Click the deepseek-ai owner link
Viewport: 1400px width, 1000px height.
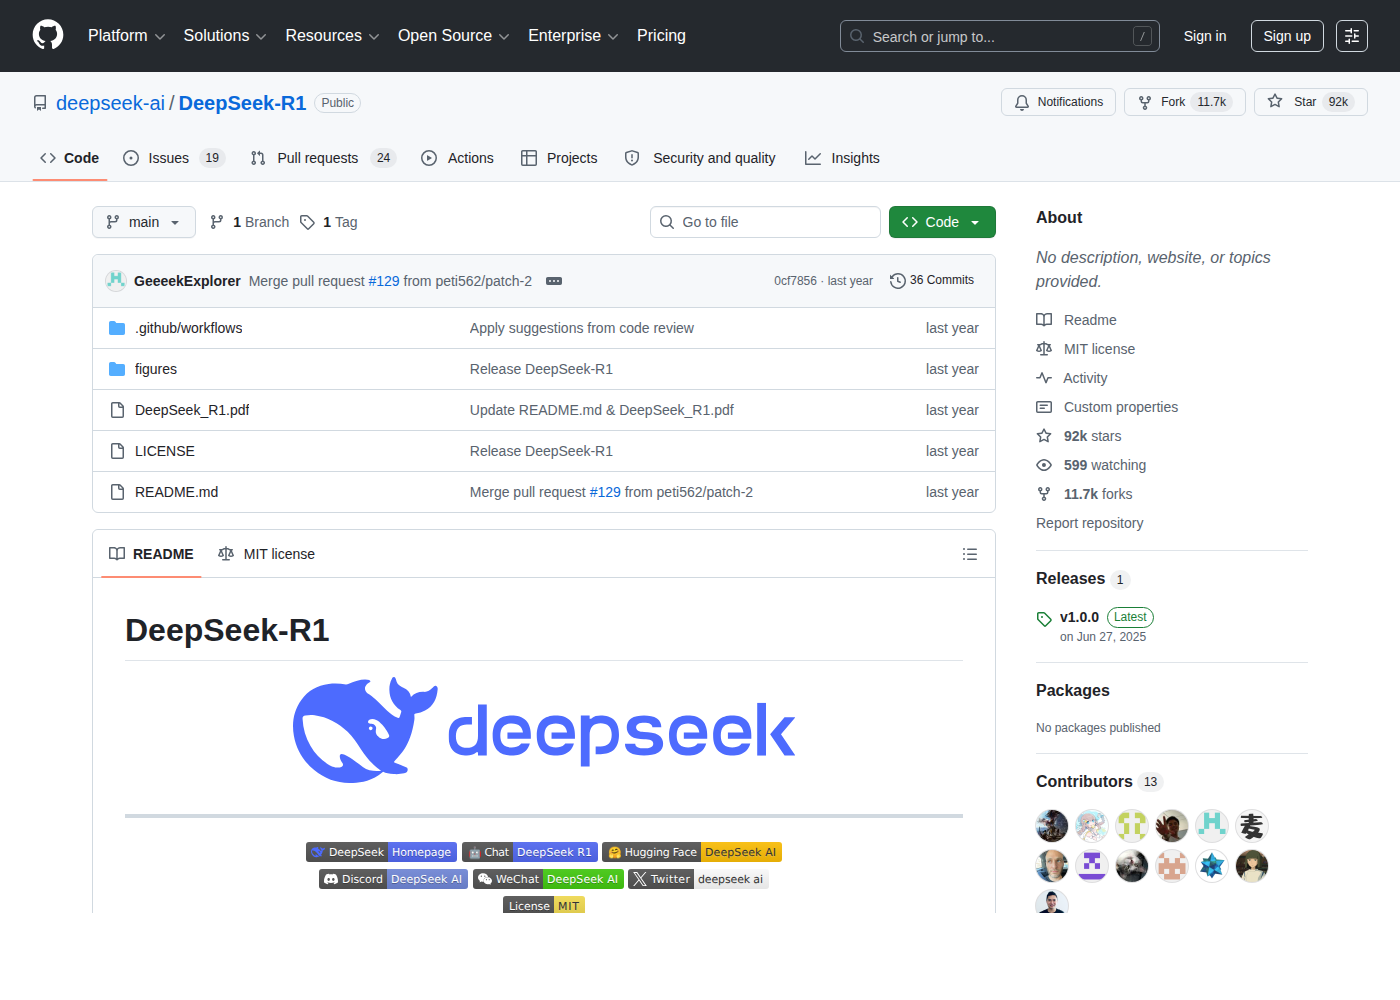[110, 103]
